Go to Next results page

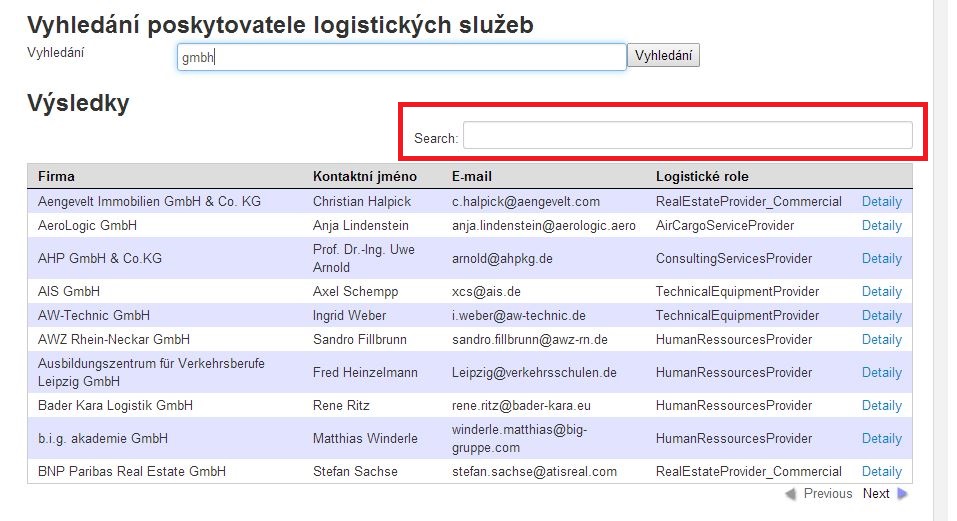(x=876, y=494)
